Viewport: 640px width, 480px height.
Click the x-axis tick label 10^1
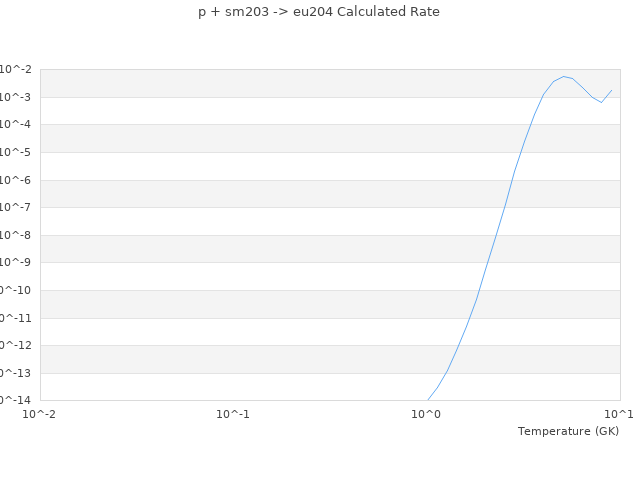click(619, 414)
